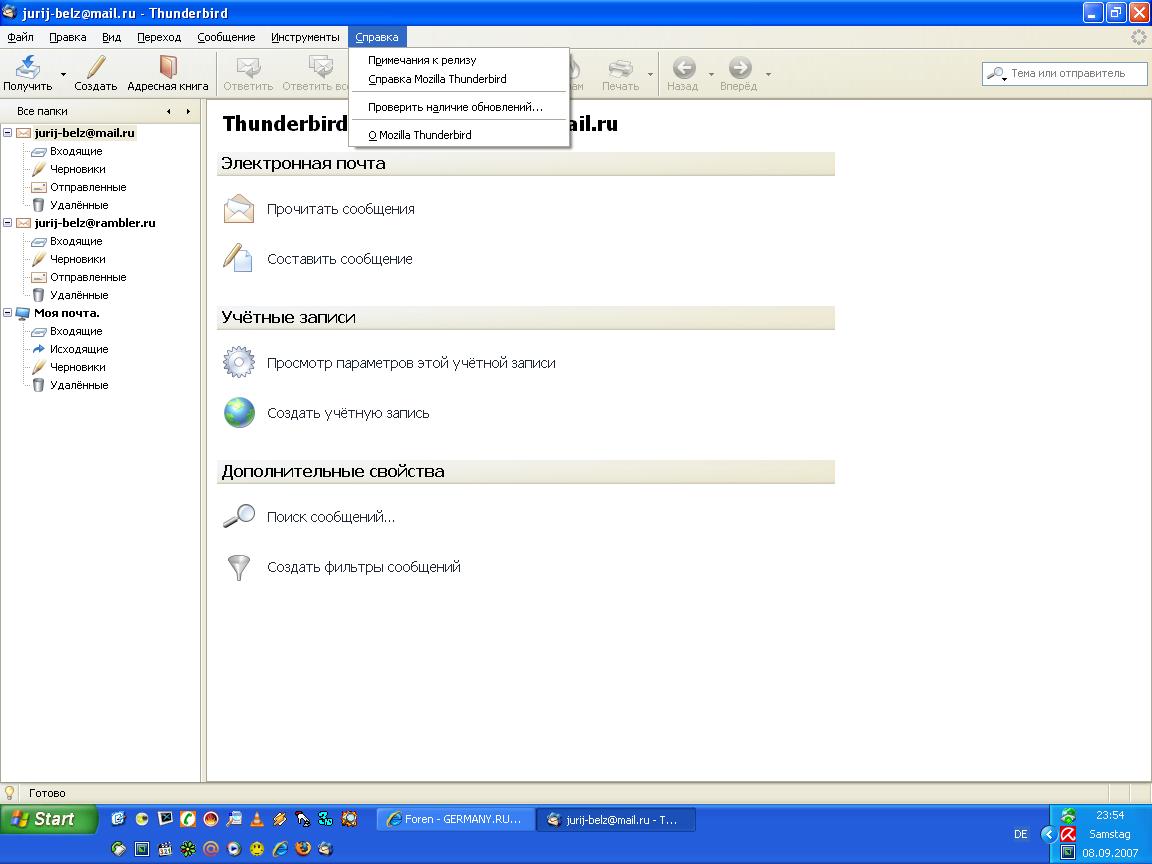Click Media Player Classic 321 icon
Viewport: 1152px width, 864px height.
[165, 849]
